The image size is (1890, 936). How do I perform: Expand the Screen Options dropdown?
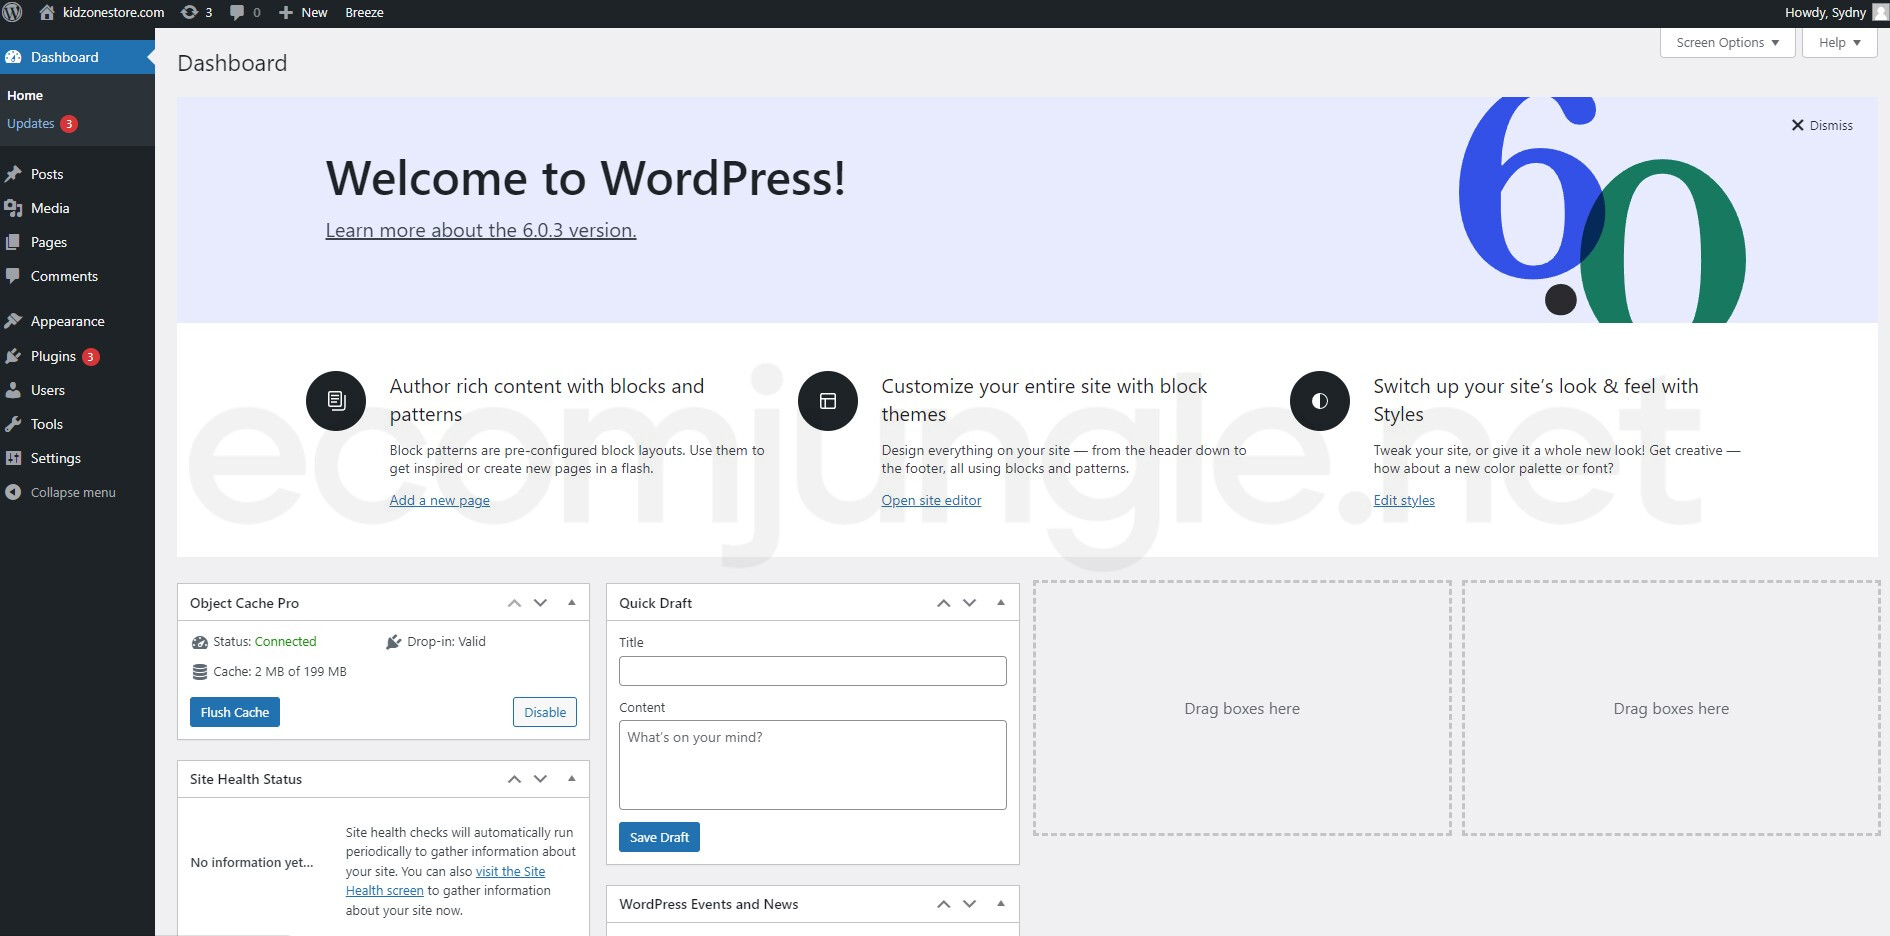click(1727, 43)
